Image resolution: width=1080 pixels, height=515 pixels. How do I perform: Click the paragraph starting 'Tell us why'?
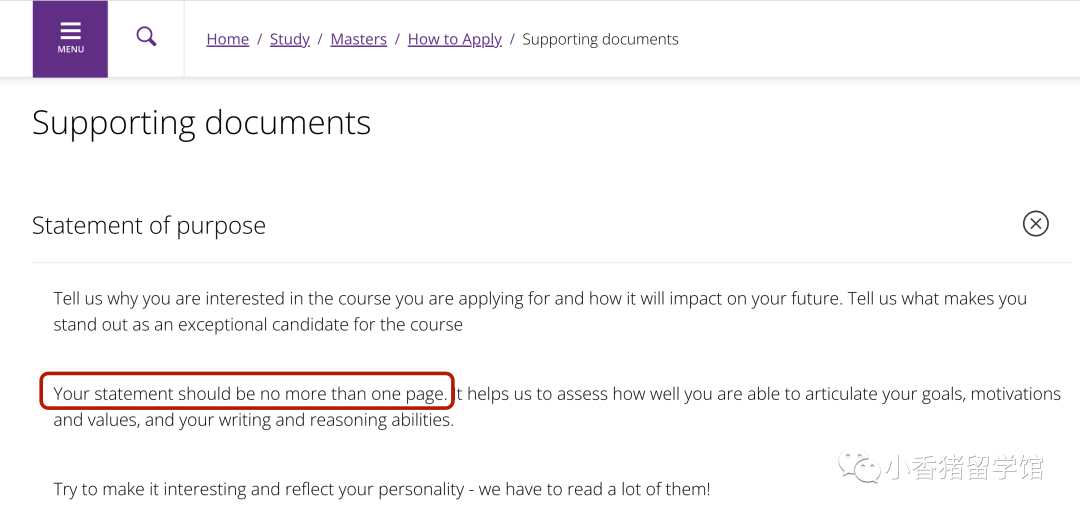540,311
